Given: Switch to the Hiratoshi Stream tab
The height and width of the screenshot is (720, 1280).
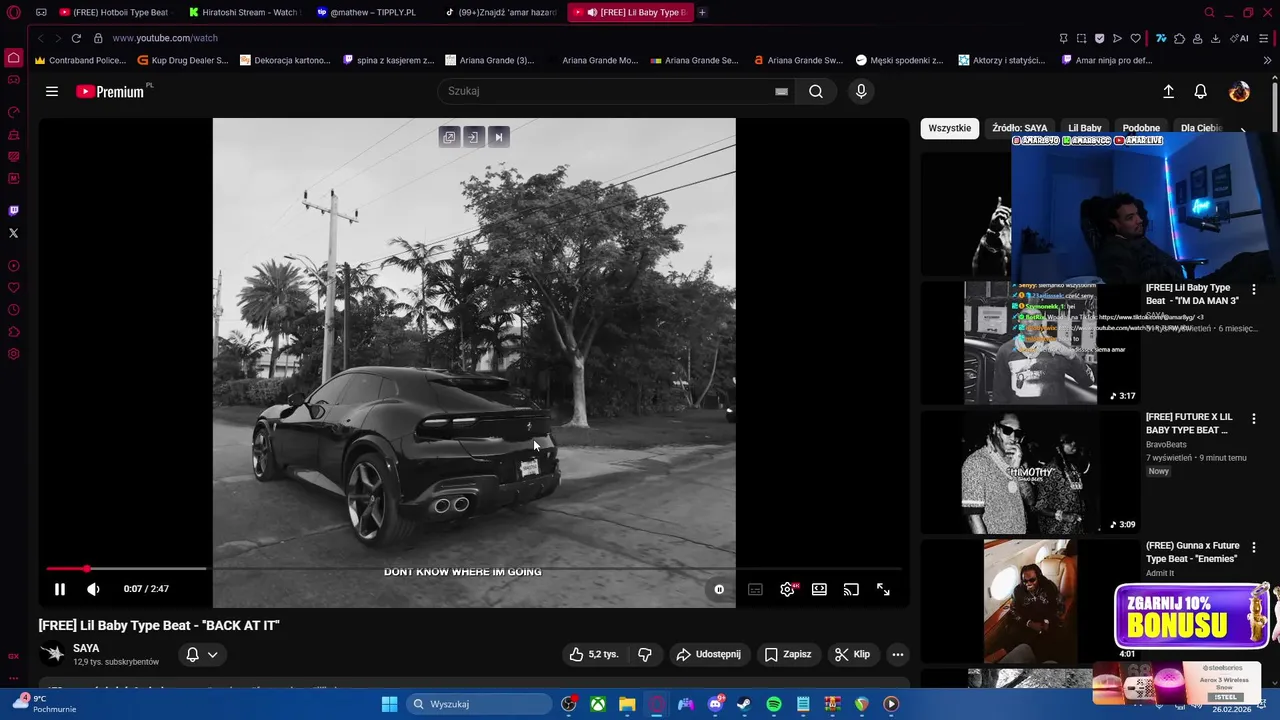Looking at the screenshot, I should click(243, 12).
